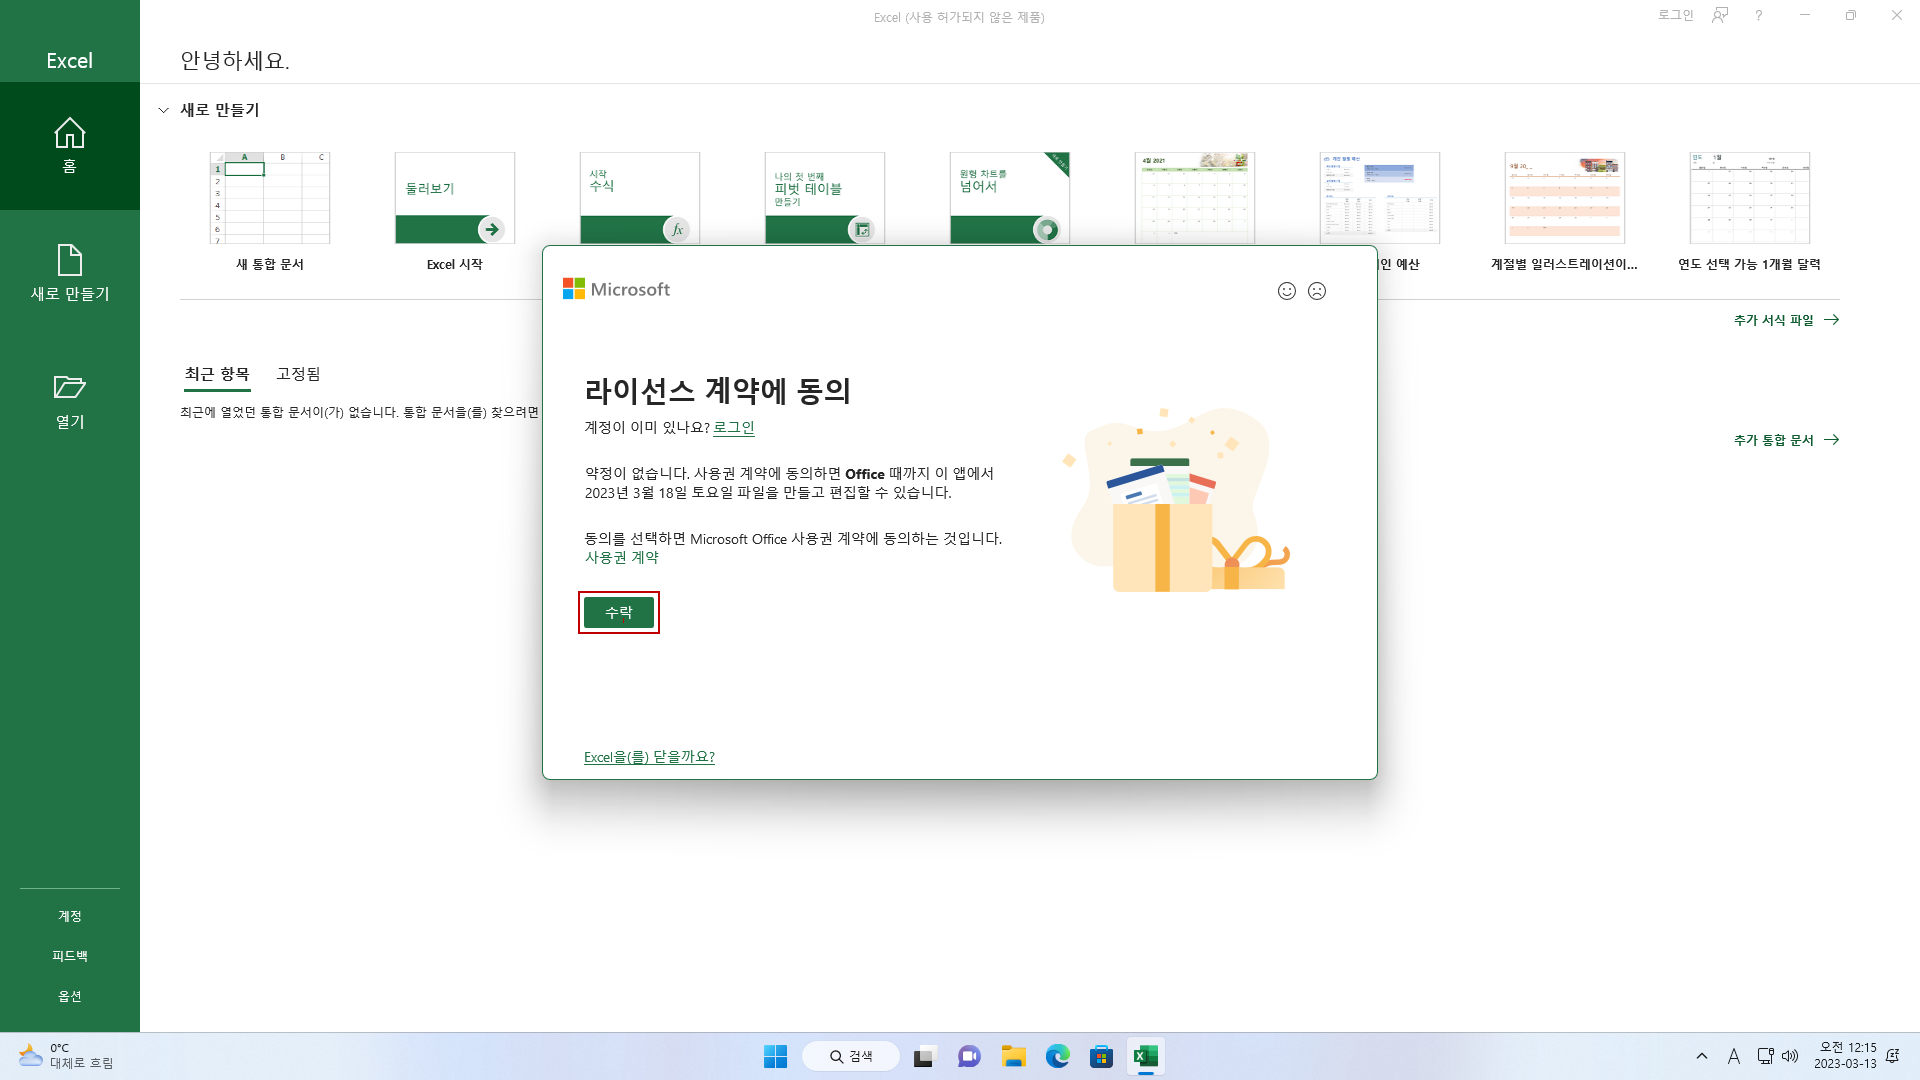
Task: Click the smiley feedback face
Action: coord(1287,291)
